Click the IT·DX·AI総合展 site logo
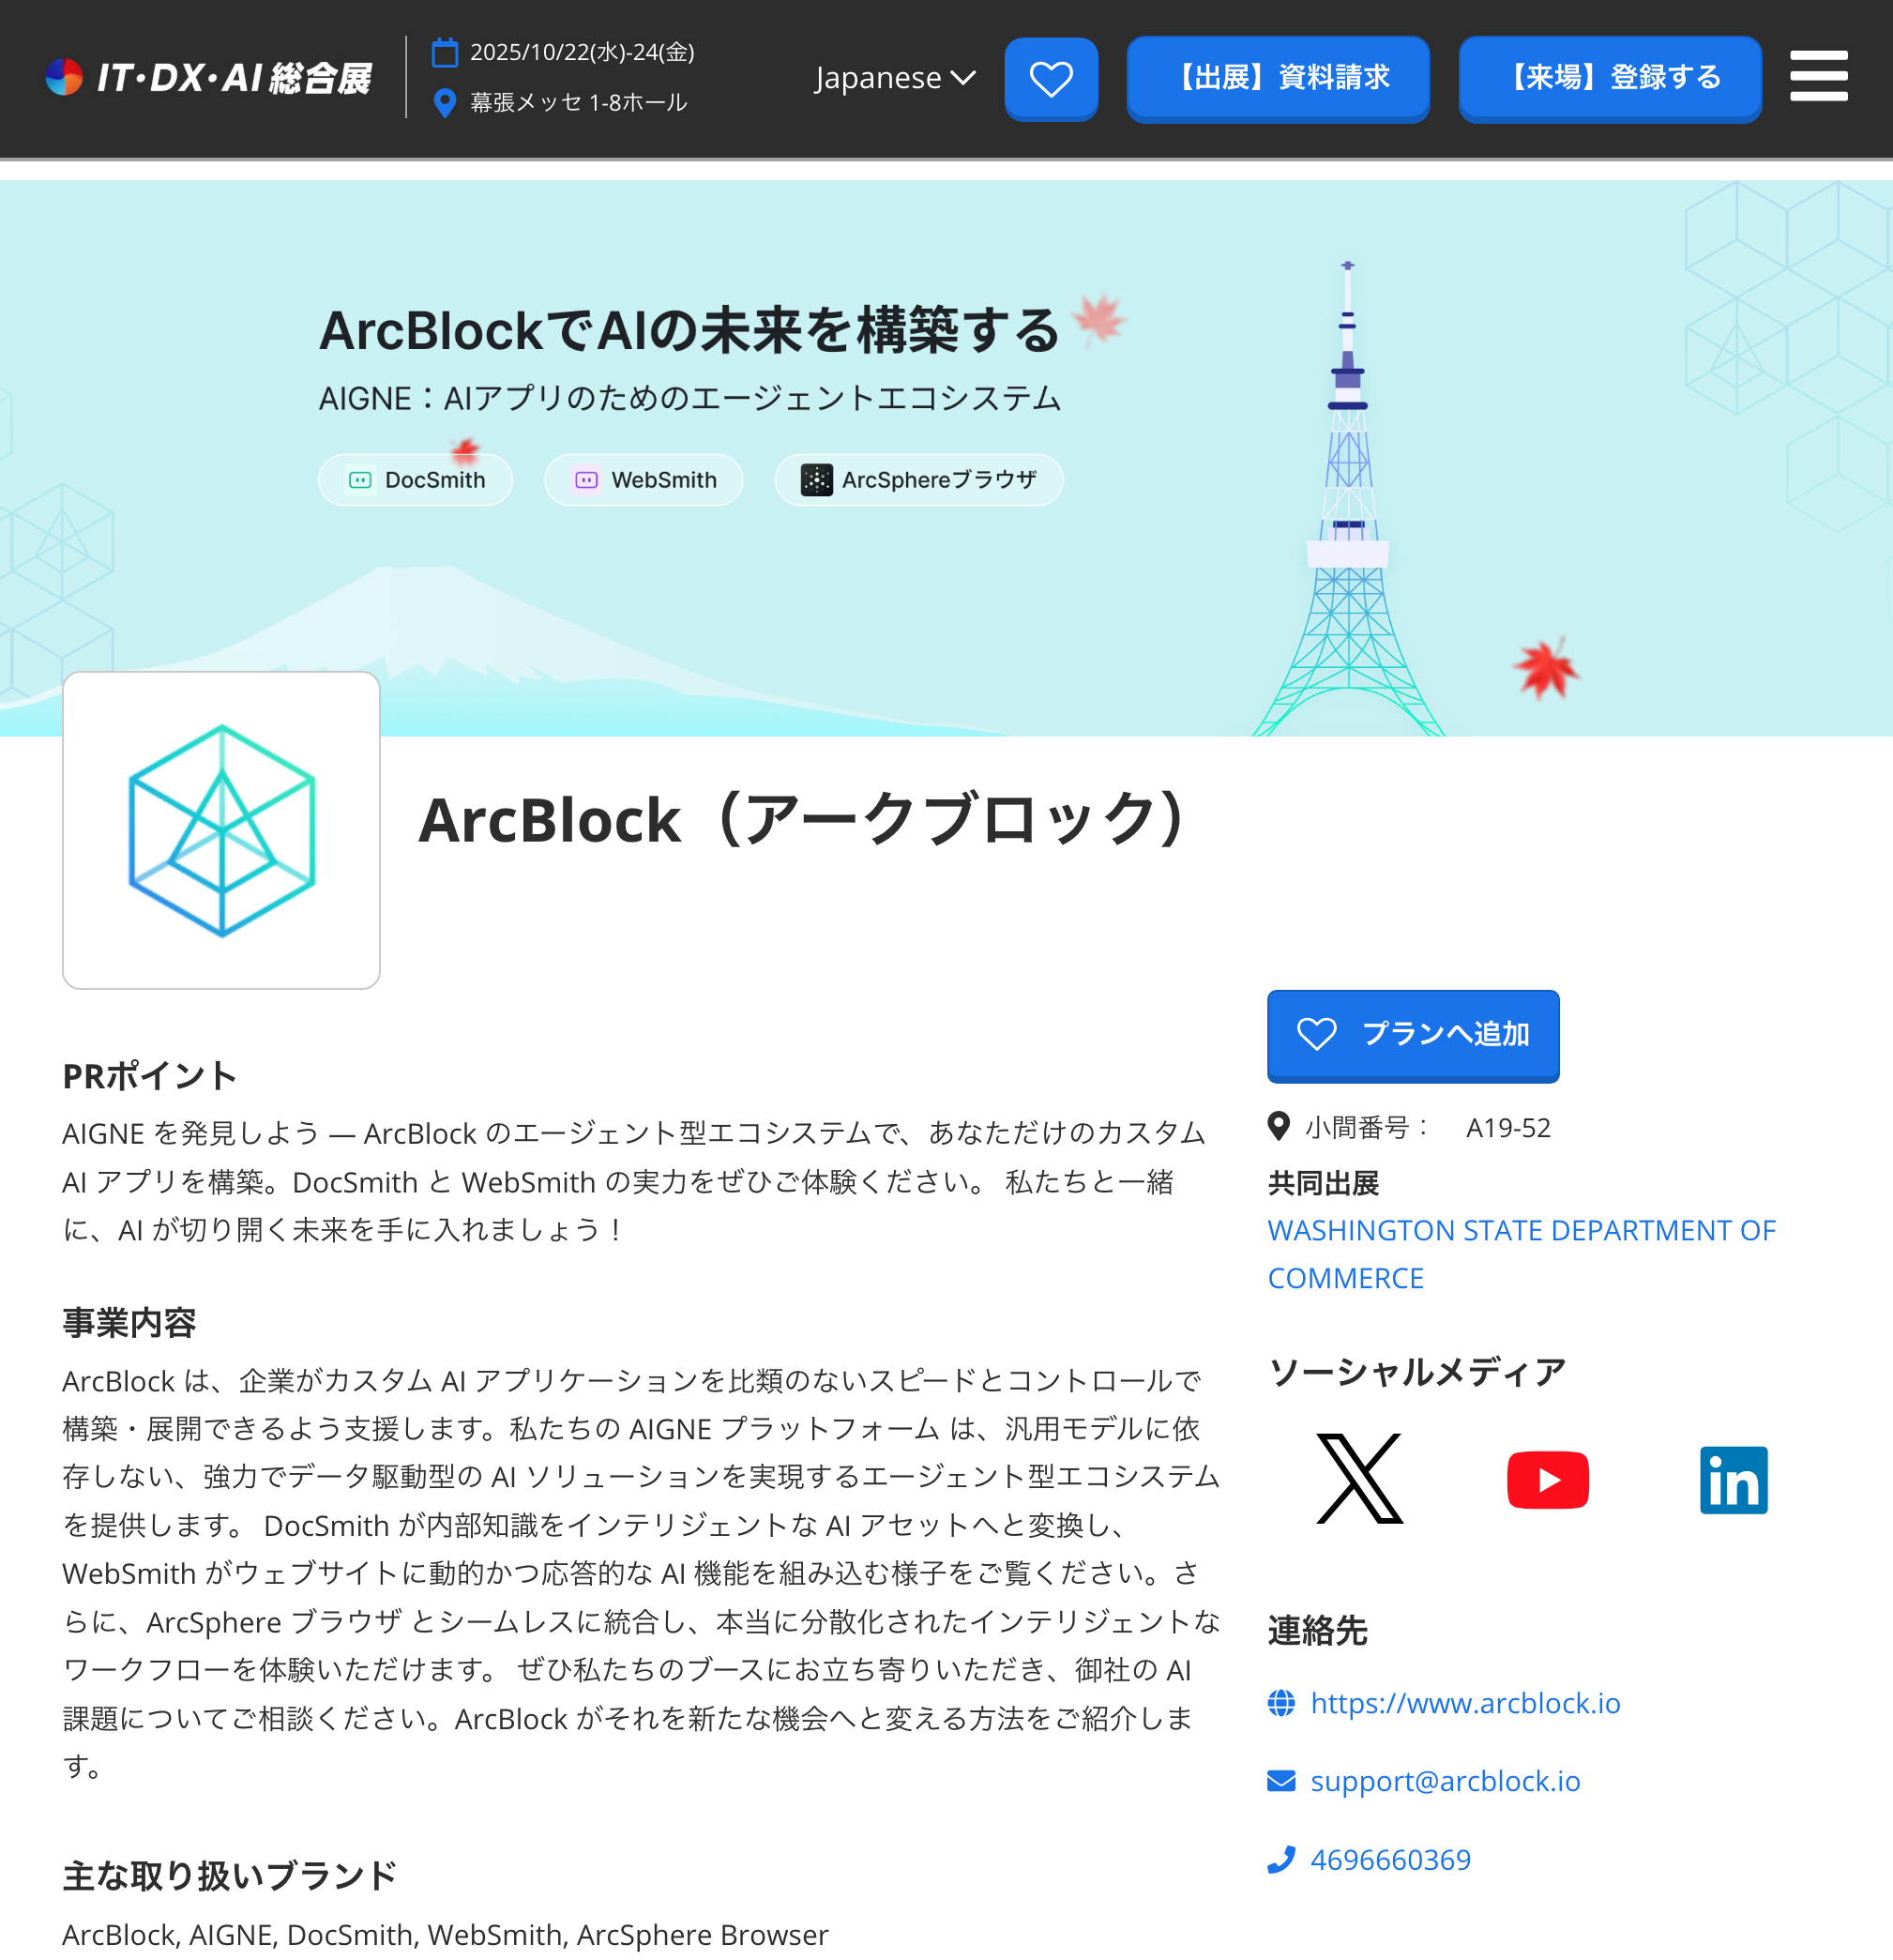The width and height of the screenshot is (1893, 1960). [208, 77]
